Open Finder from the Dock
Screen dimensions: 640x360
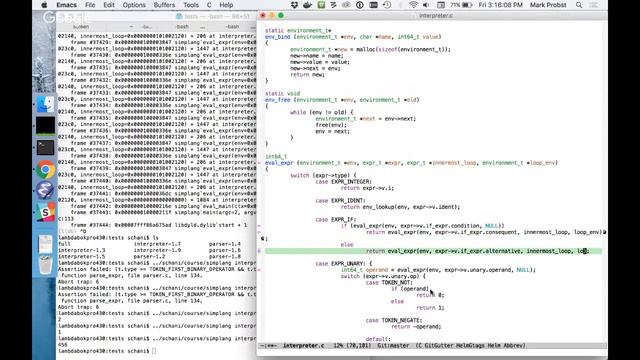tap(45, 104)
